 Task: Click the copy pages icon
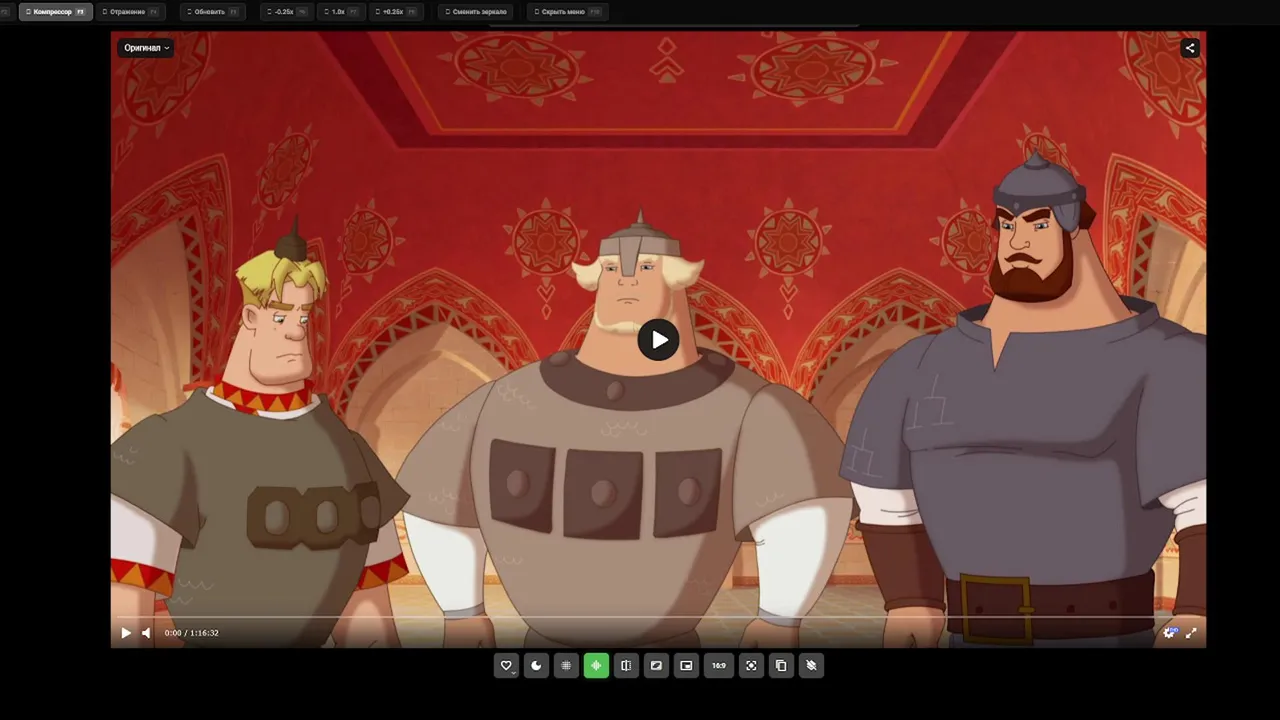[x=781, y=665]
